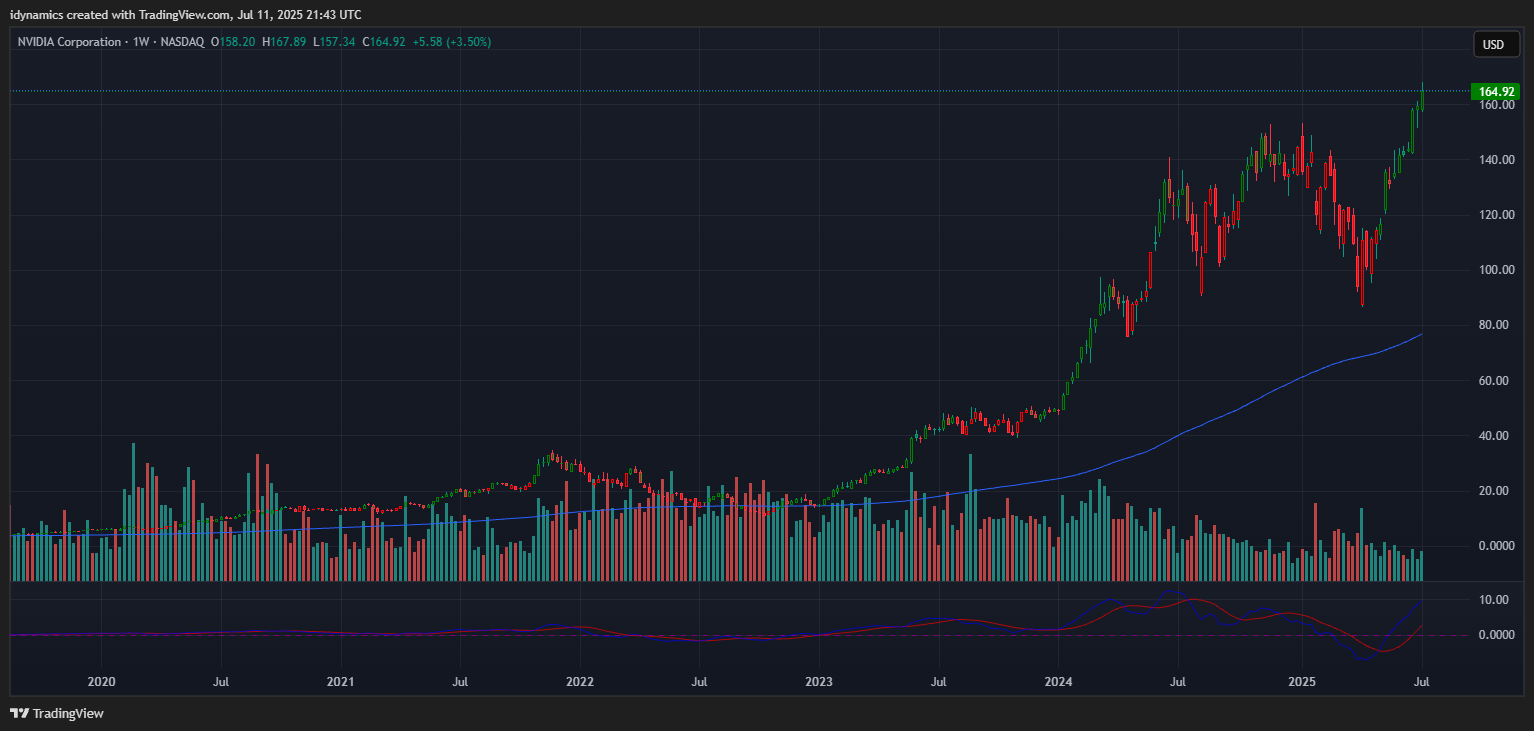This screenshot has width=1534, height=731.
Task: Click the 160.00 price scale label
Action: pos(1497,105)
